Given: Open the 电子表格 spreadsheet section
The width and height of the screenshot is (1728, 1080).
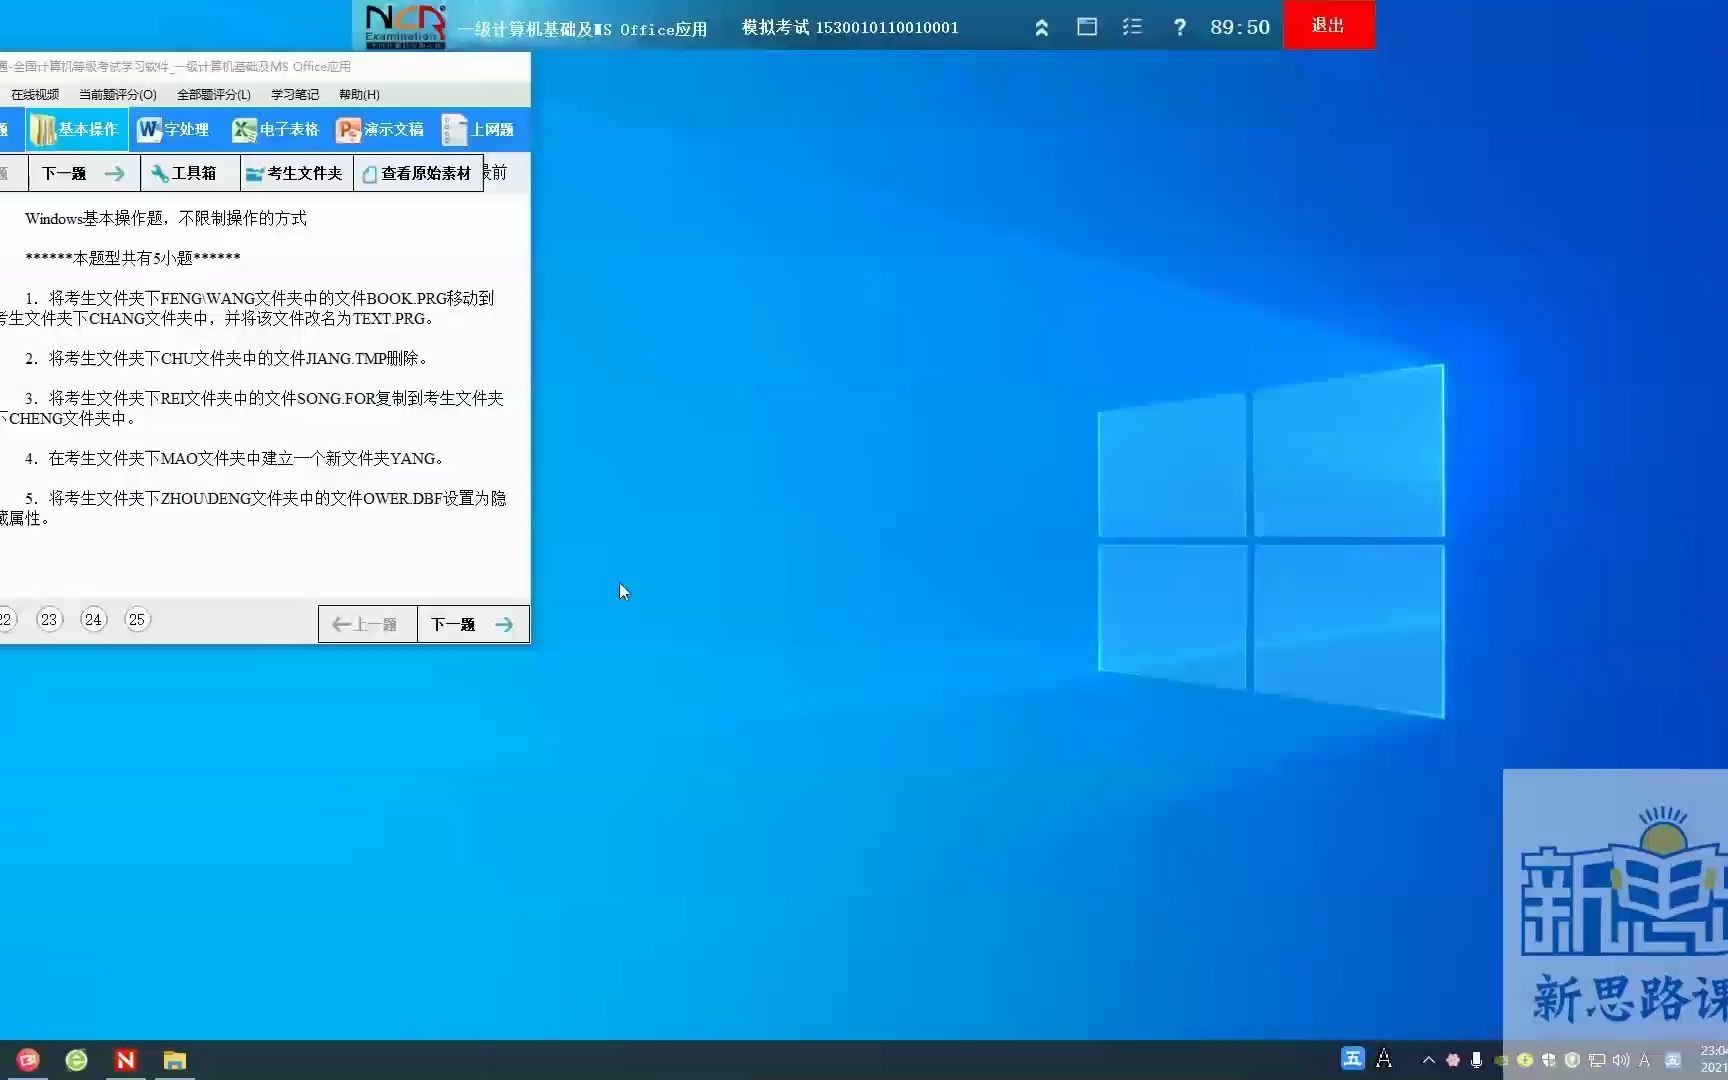Looking at the screenshot, I should click(275, 129).
